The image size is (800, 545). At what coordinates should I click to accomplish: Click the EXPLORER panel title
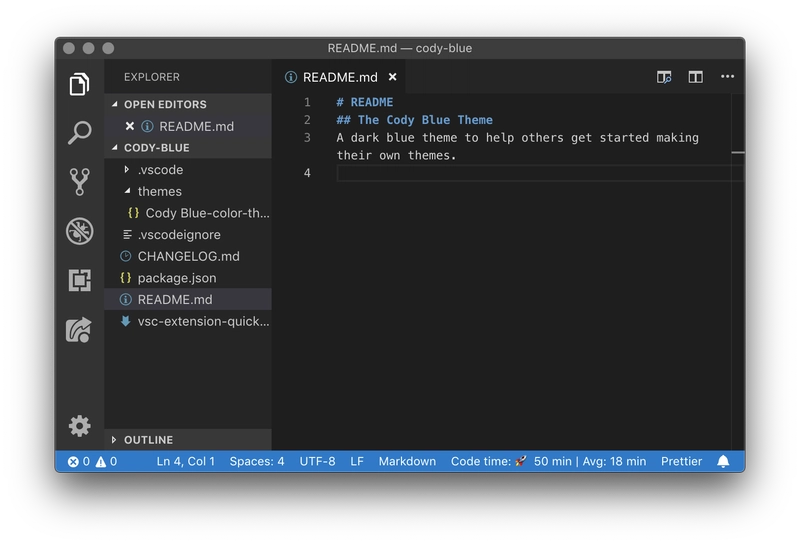click(152, 77)
